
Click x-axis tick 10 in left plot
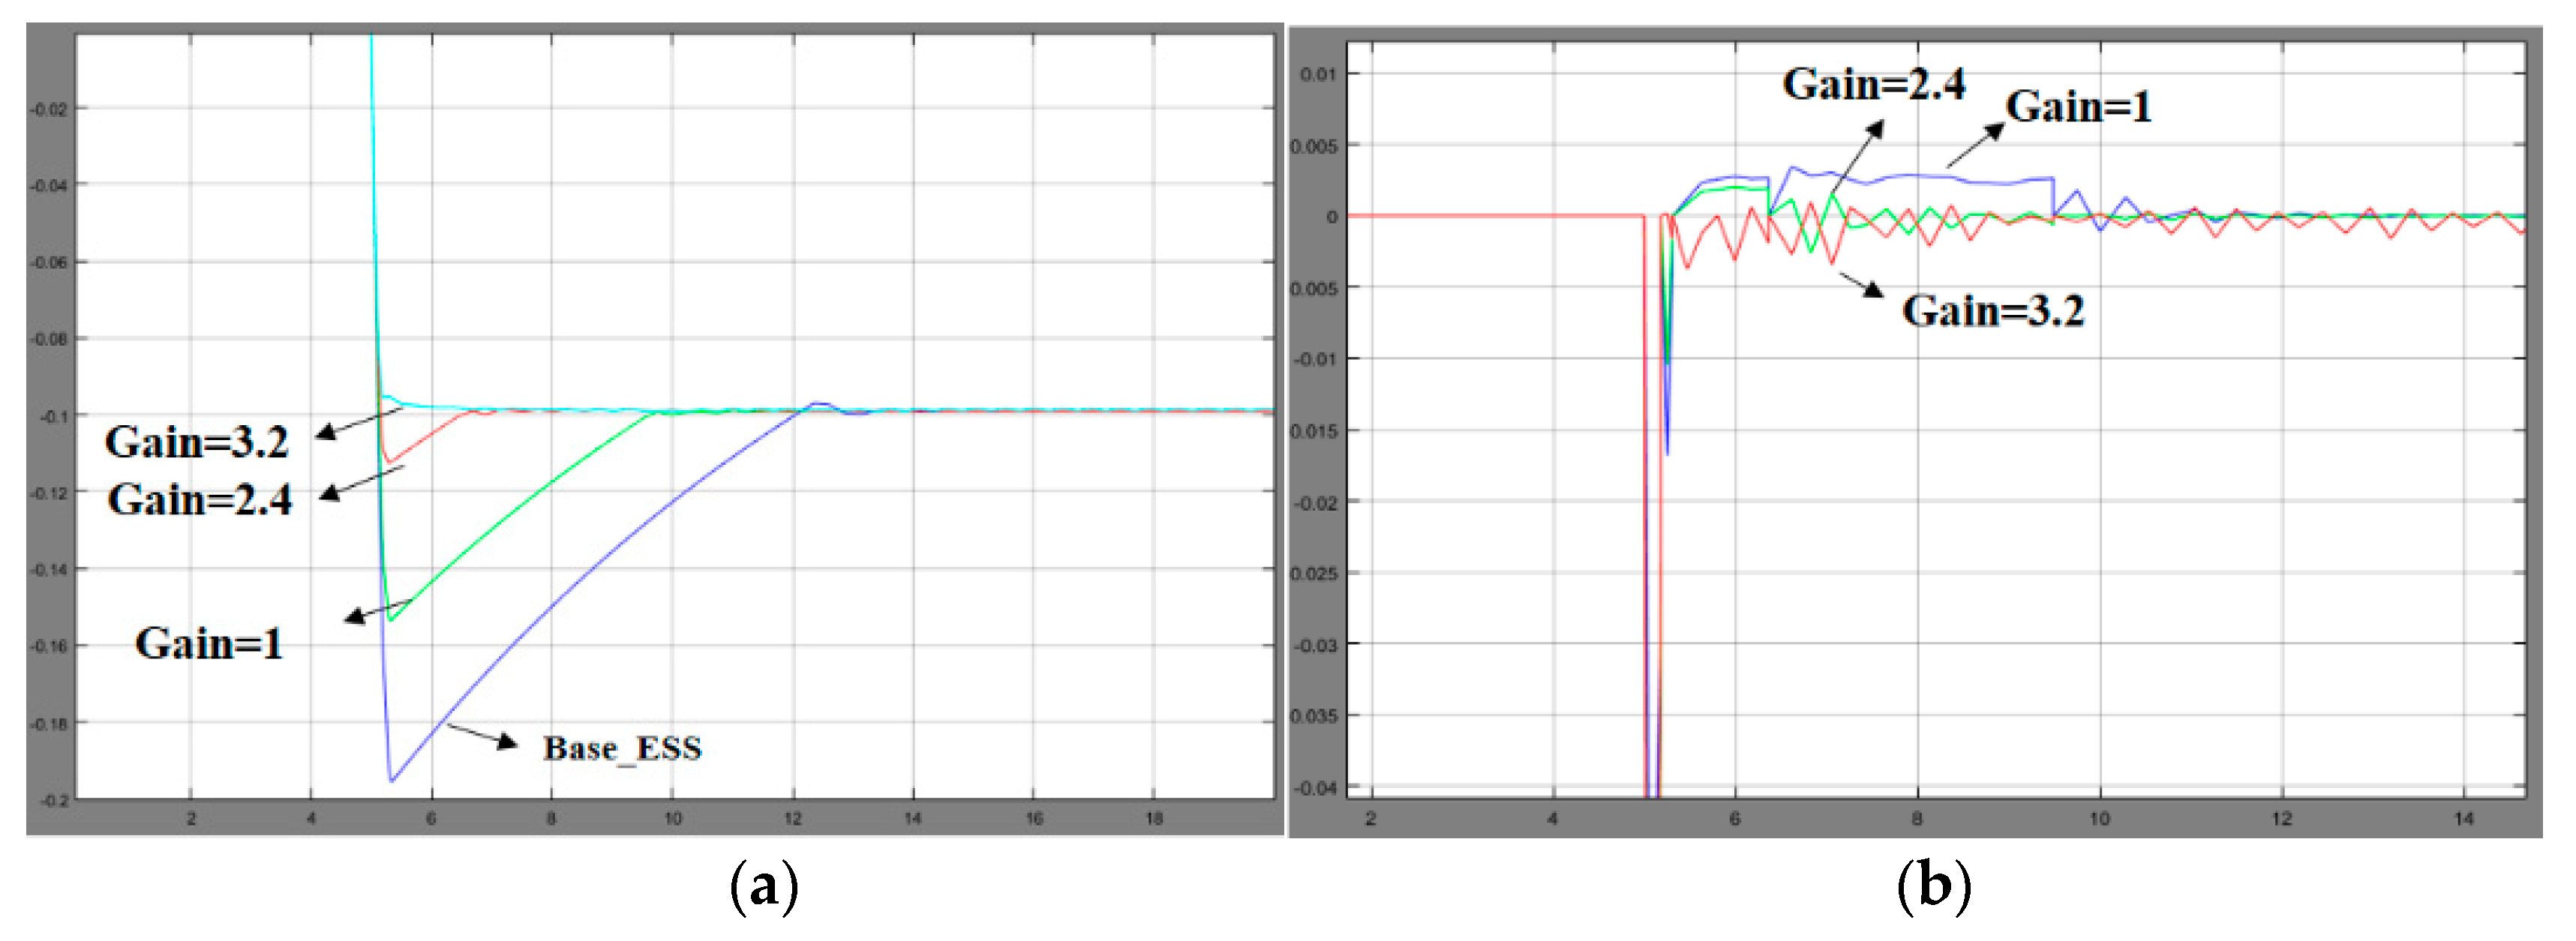tap(673, 819)
